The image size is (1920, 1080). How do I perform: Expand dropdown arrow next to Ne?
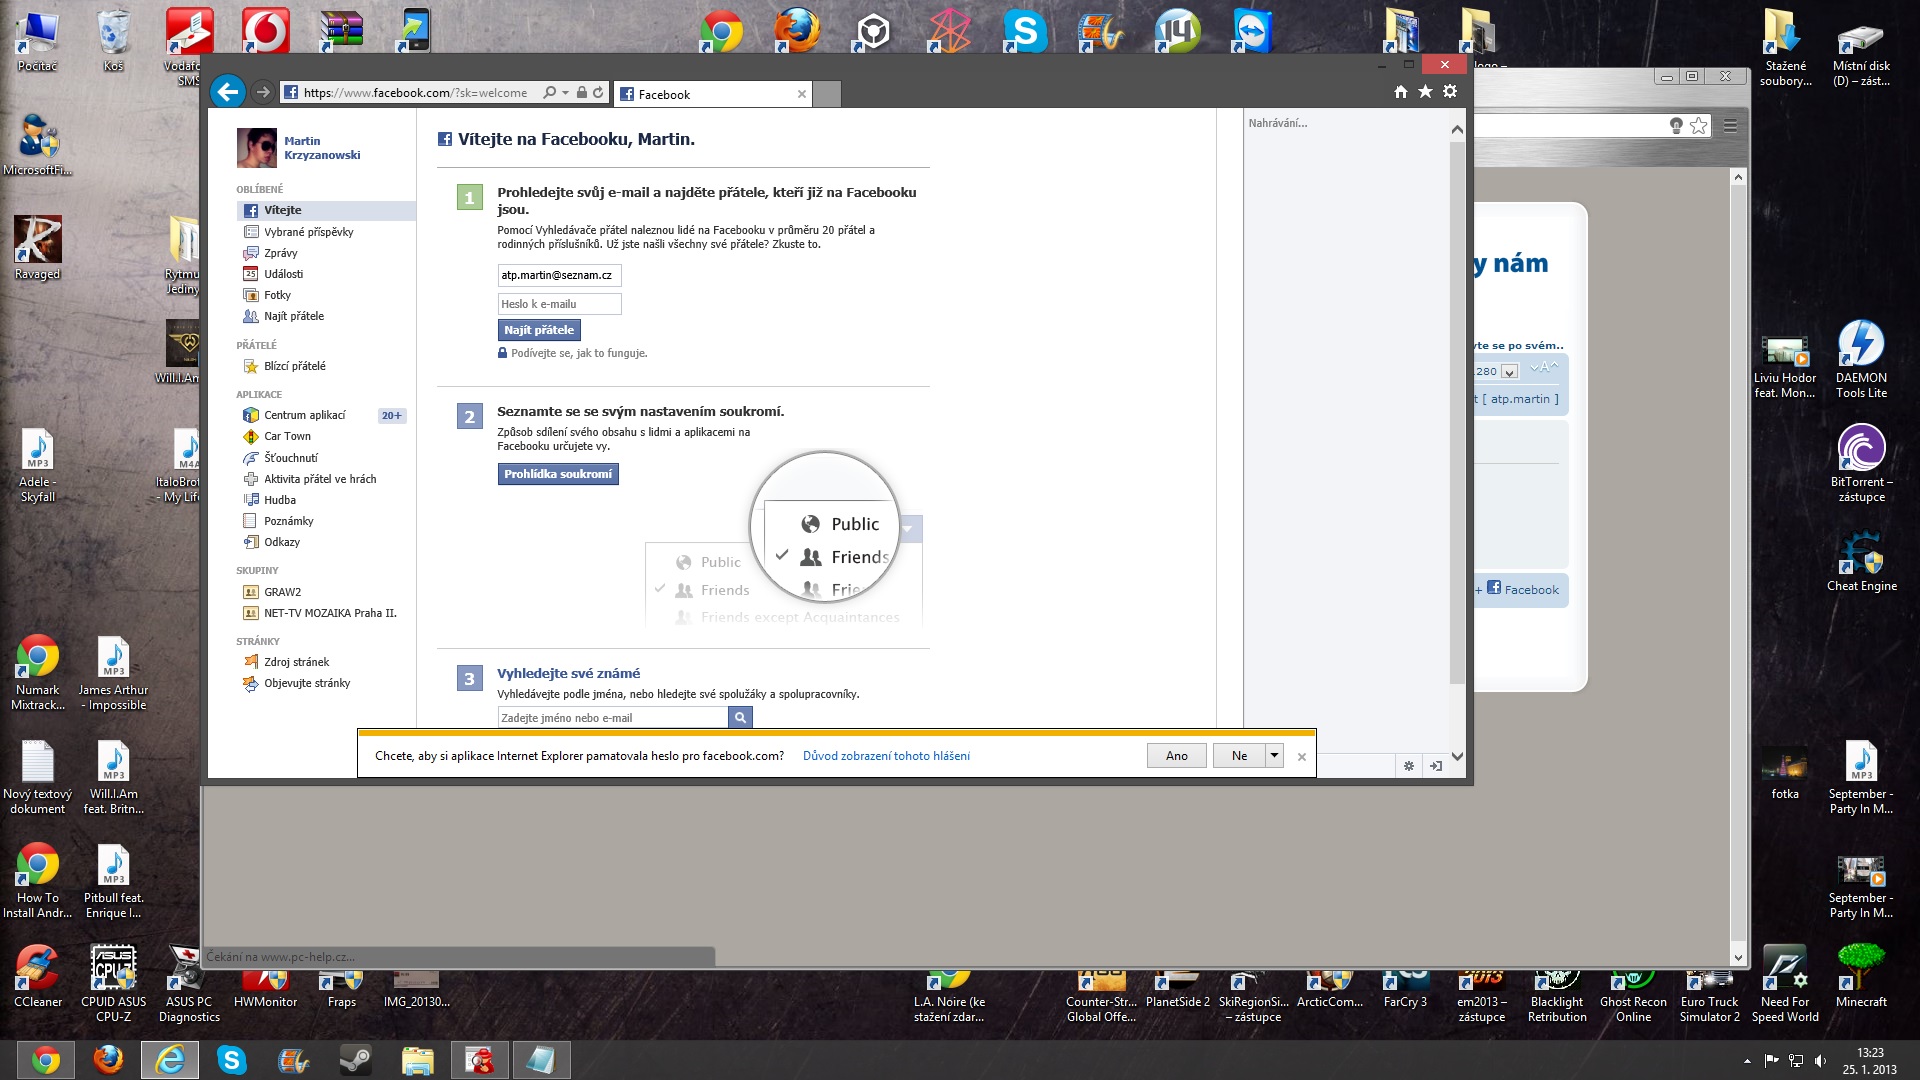click(1274, 756)
